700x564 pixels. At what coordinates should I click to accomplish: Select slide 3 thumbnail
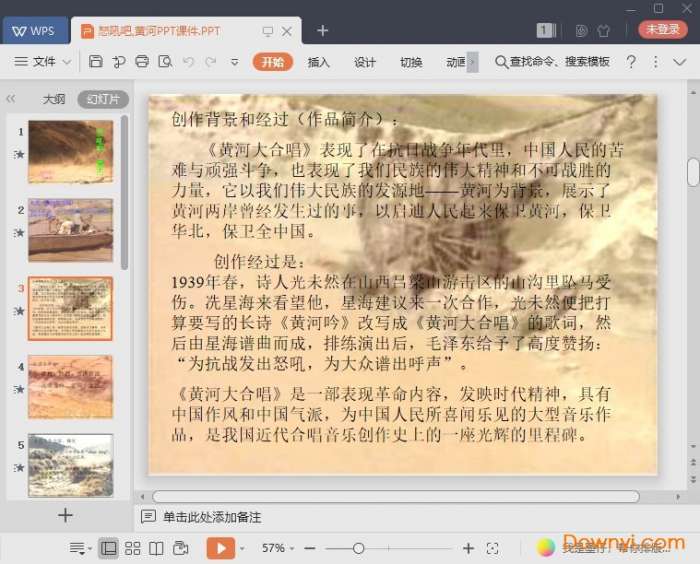coord(71,309)
